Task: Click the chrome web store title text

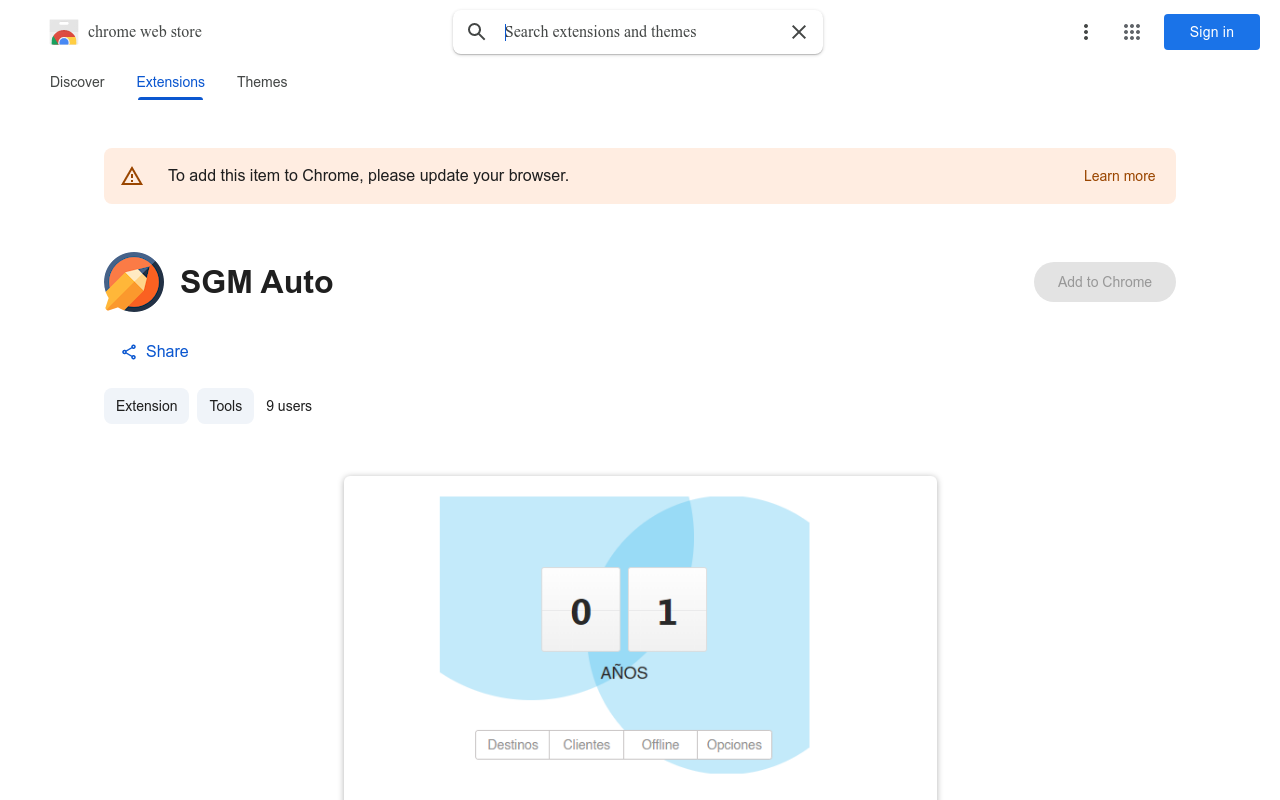Action: click(x=145, y=32)
